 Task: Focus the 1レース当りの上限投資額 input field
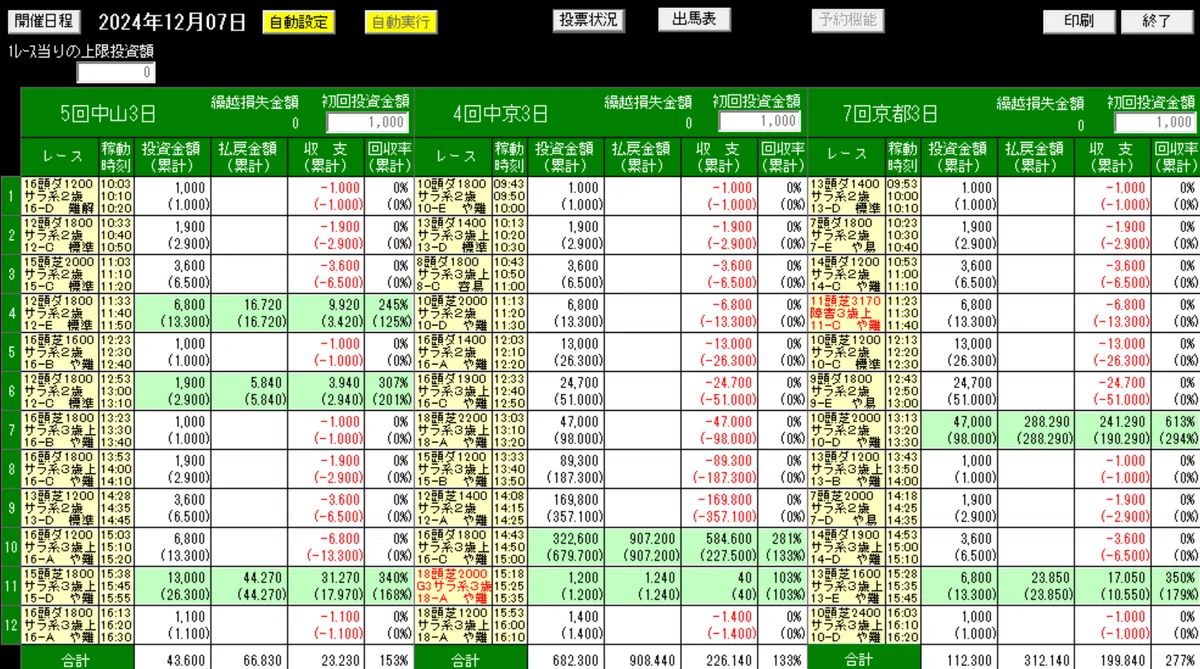[116, 72]
